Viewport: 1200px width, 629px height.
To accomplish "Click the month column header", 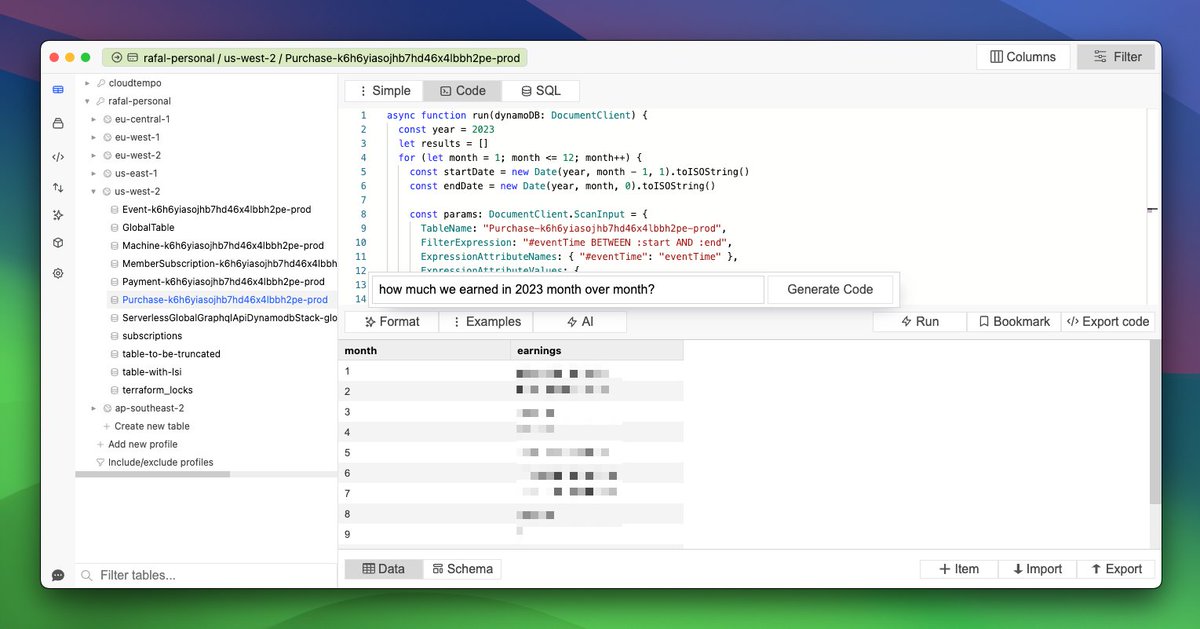I will coord(424,351).
